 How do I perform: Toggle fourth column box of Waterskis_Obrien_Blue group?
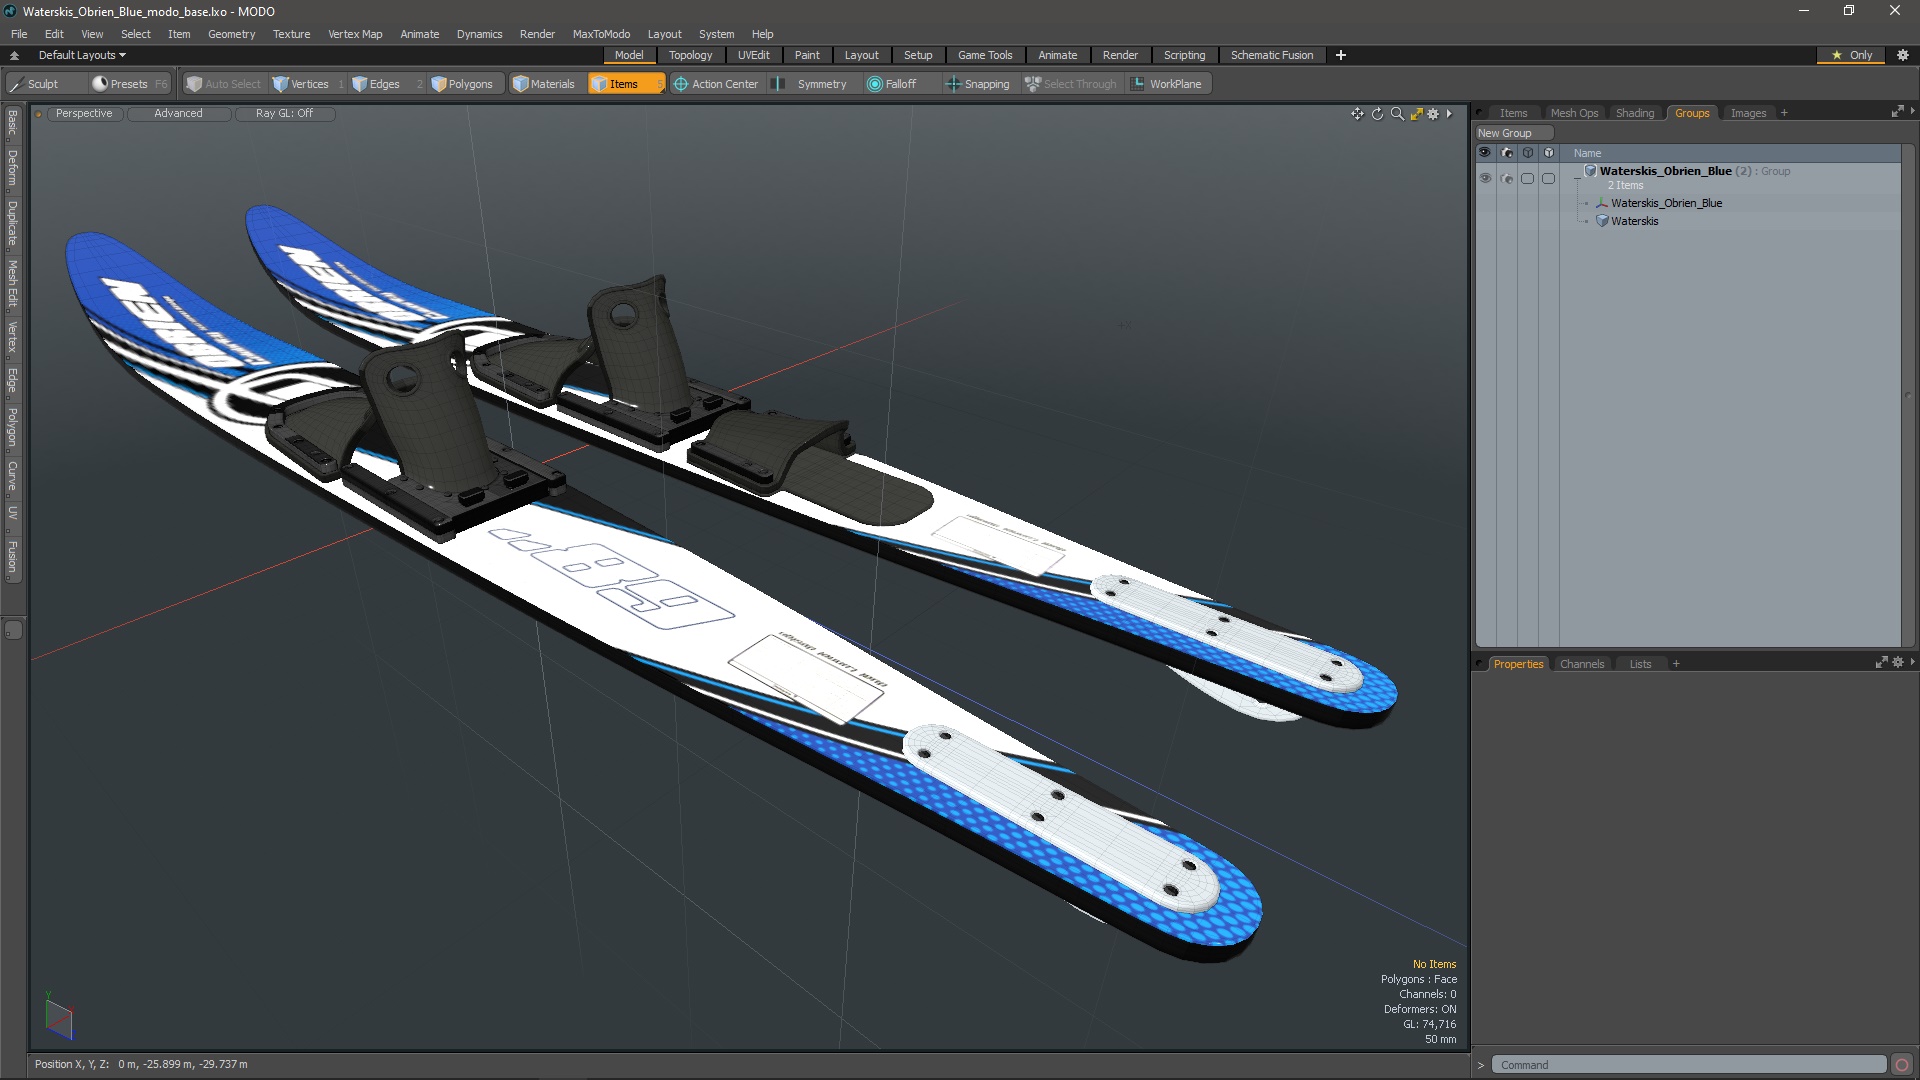pyautogui.click(x=1548, y=178)
